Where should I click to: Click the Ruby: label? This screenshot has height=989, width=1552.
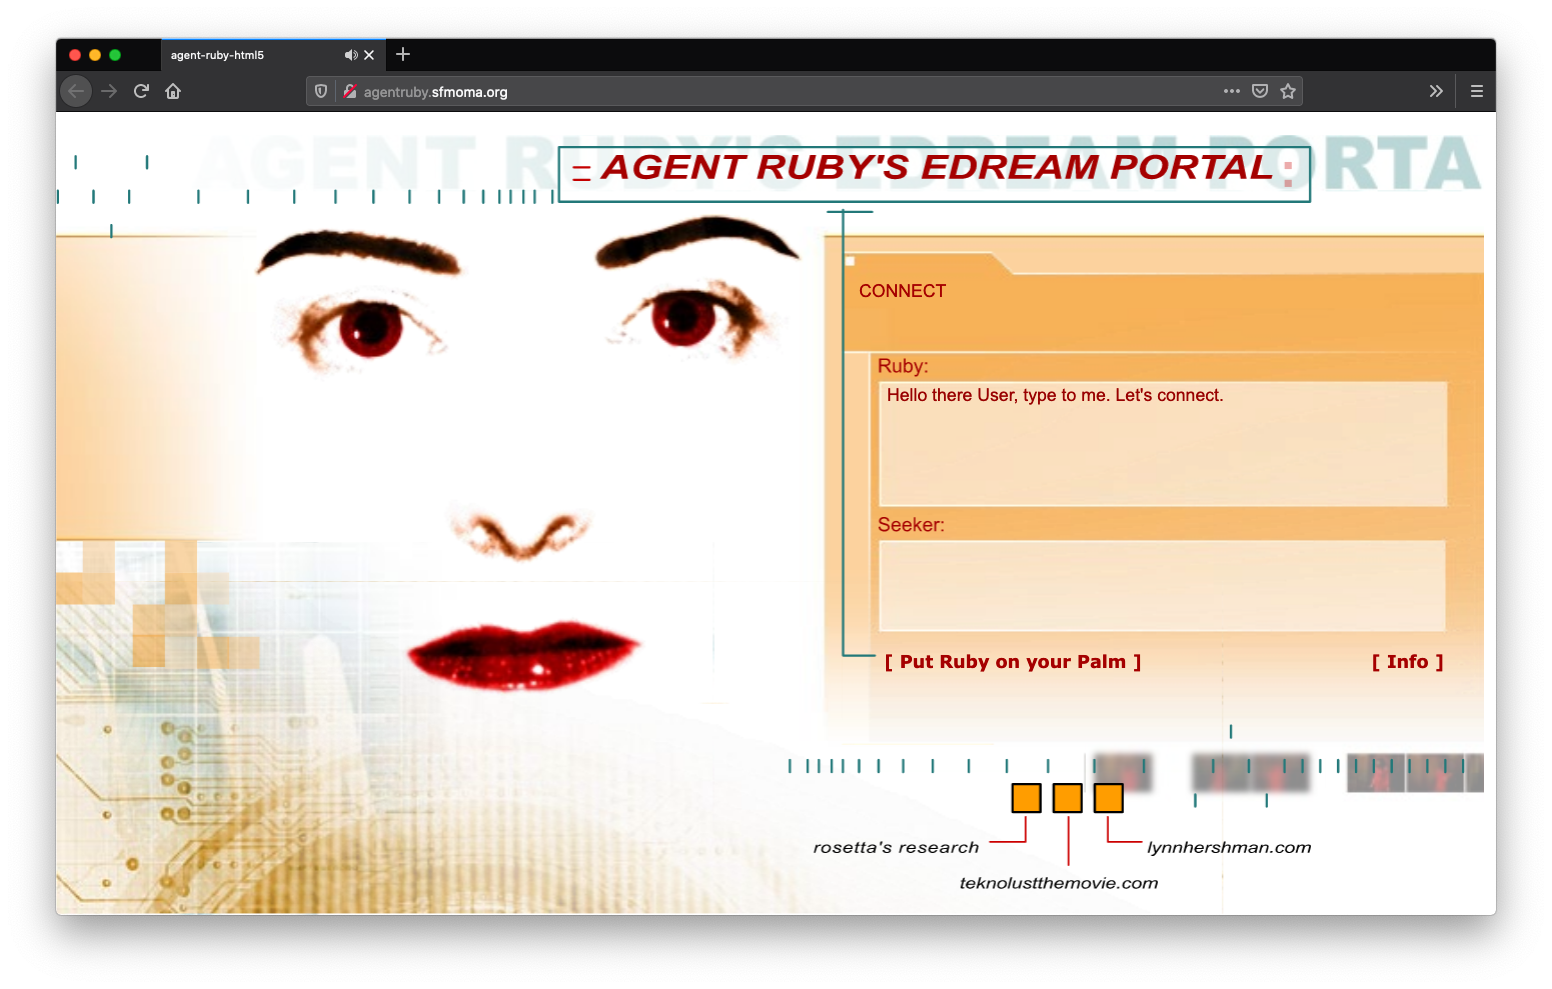(903, 366)
